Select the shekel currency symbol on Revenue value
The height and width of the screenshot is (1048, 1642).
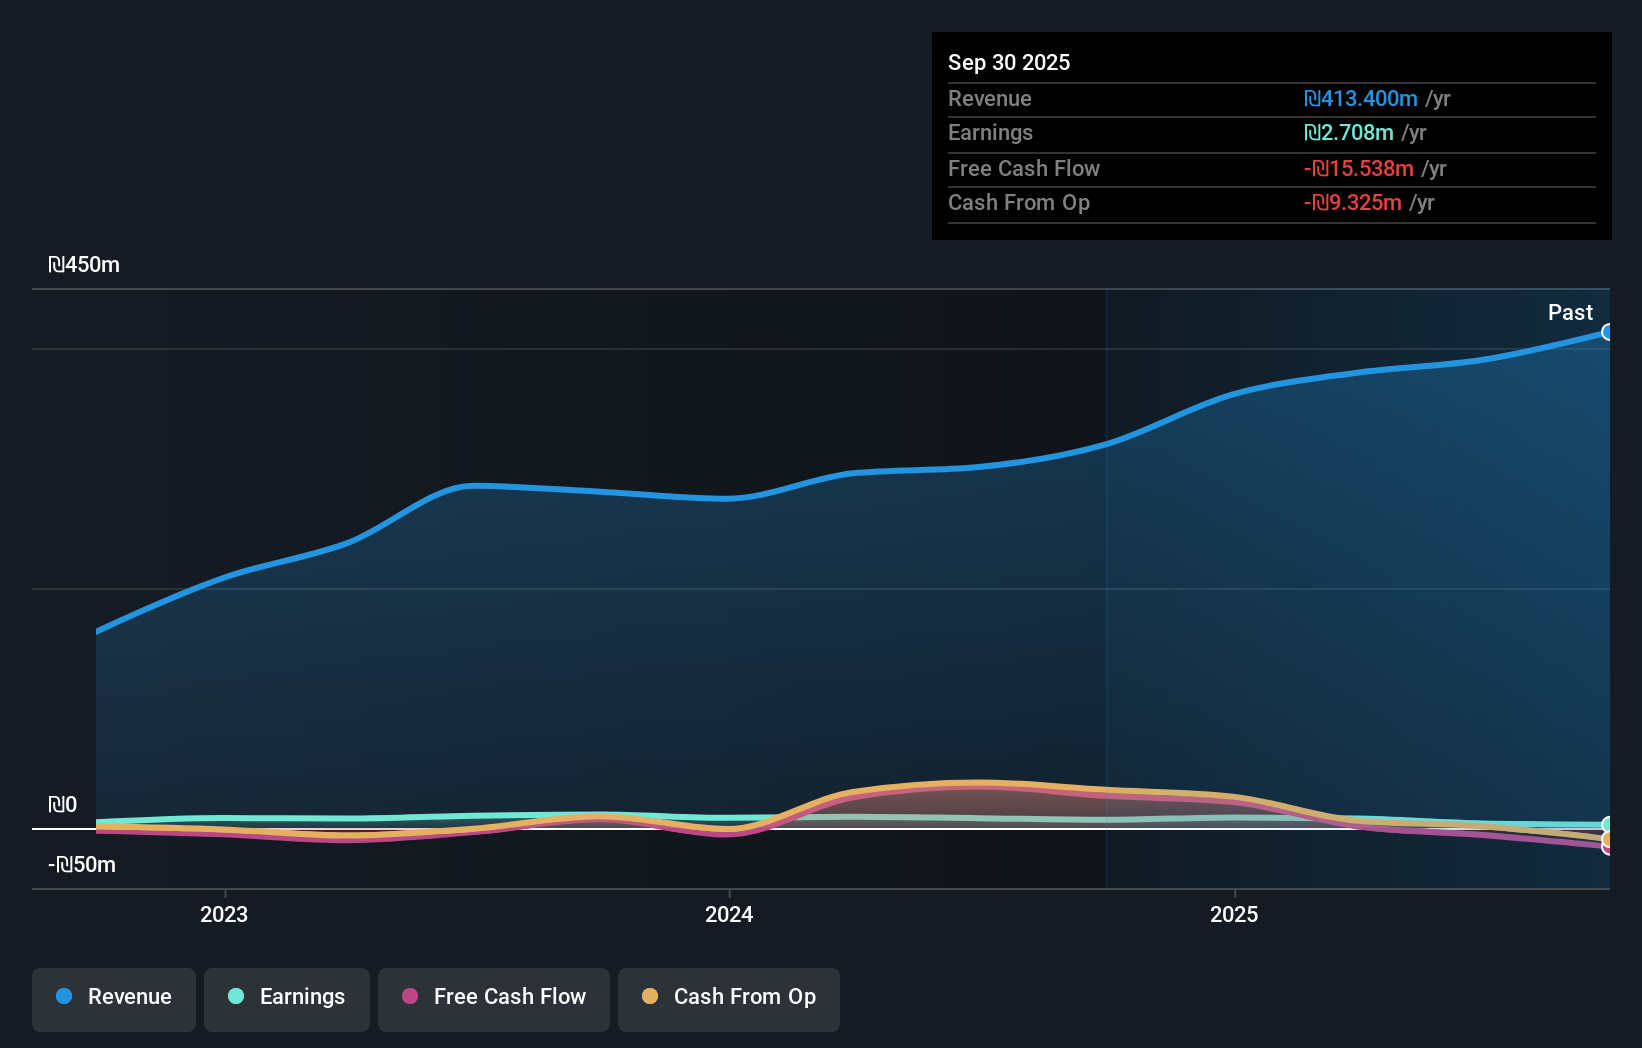(x=1314, y=99)
